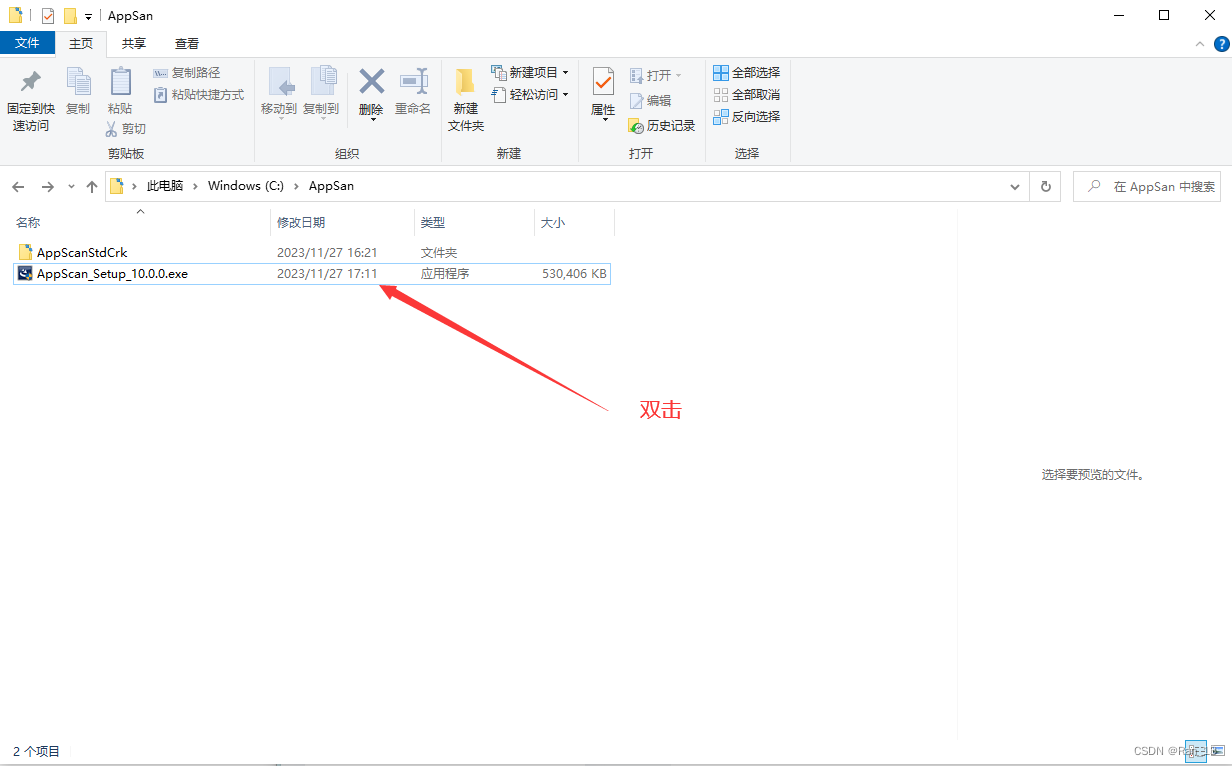Viewport: 1232px width, 766px height.
Task: Click 反向选择 invert selection
Action: click(x=746, y=116)
